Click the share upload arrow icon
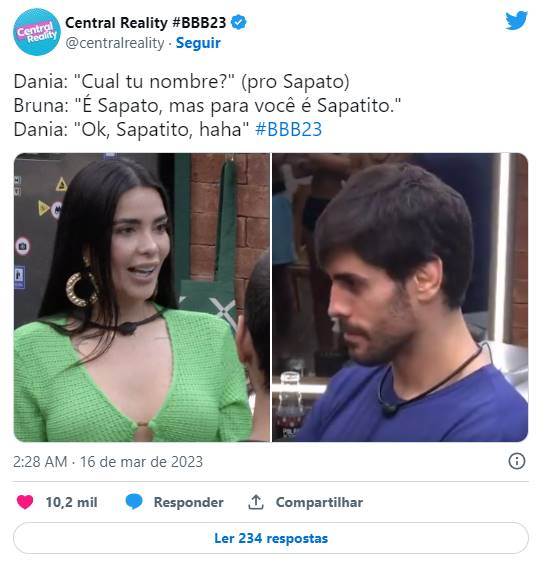543x563 pixels. [256, 502]
